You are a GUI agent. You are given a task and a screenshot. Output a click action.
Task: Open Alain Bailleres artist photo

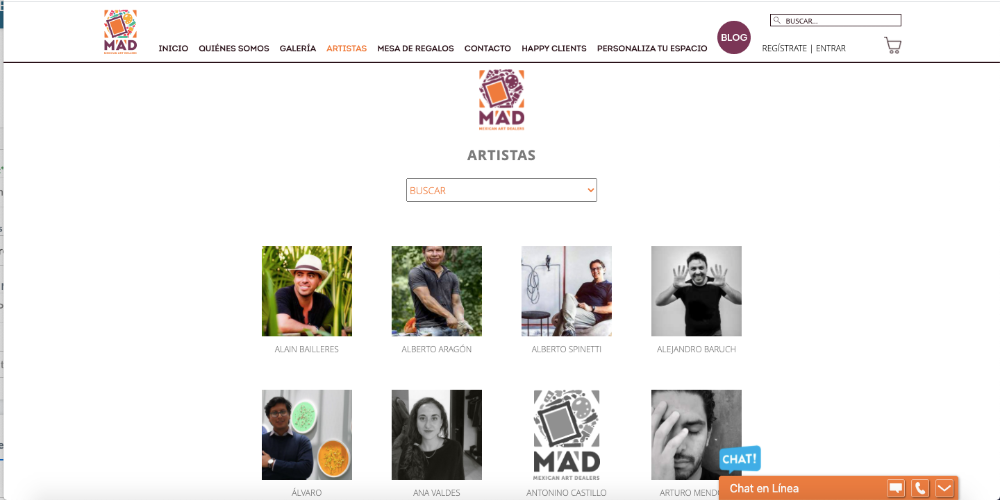(x=307, y=291)
